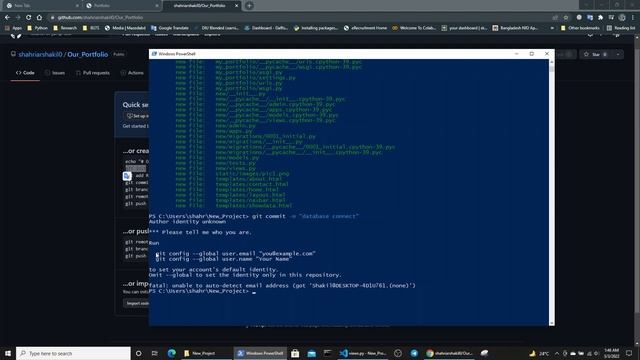Switch to VS Code views.py window
The image size is (640, 360).
[x=363, y=353]
